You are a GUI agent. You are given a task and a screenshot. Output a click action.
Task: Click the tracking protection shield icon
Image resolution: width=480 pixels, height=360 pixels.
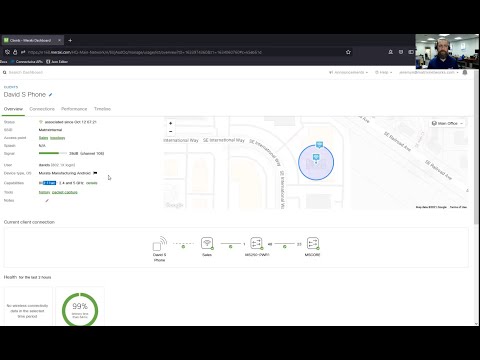7,52
